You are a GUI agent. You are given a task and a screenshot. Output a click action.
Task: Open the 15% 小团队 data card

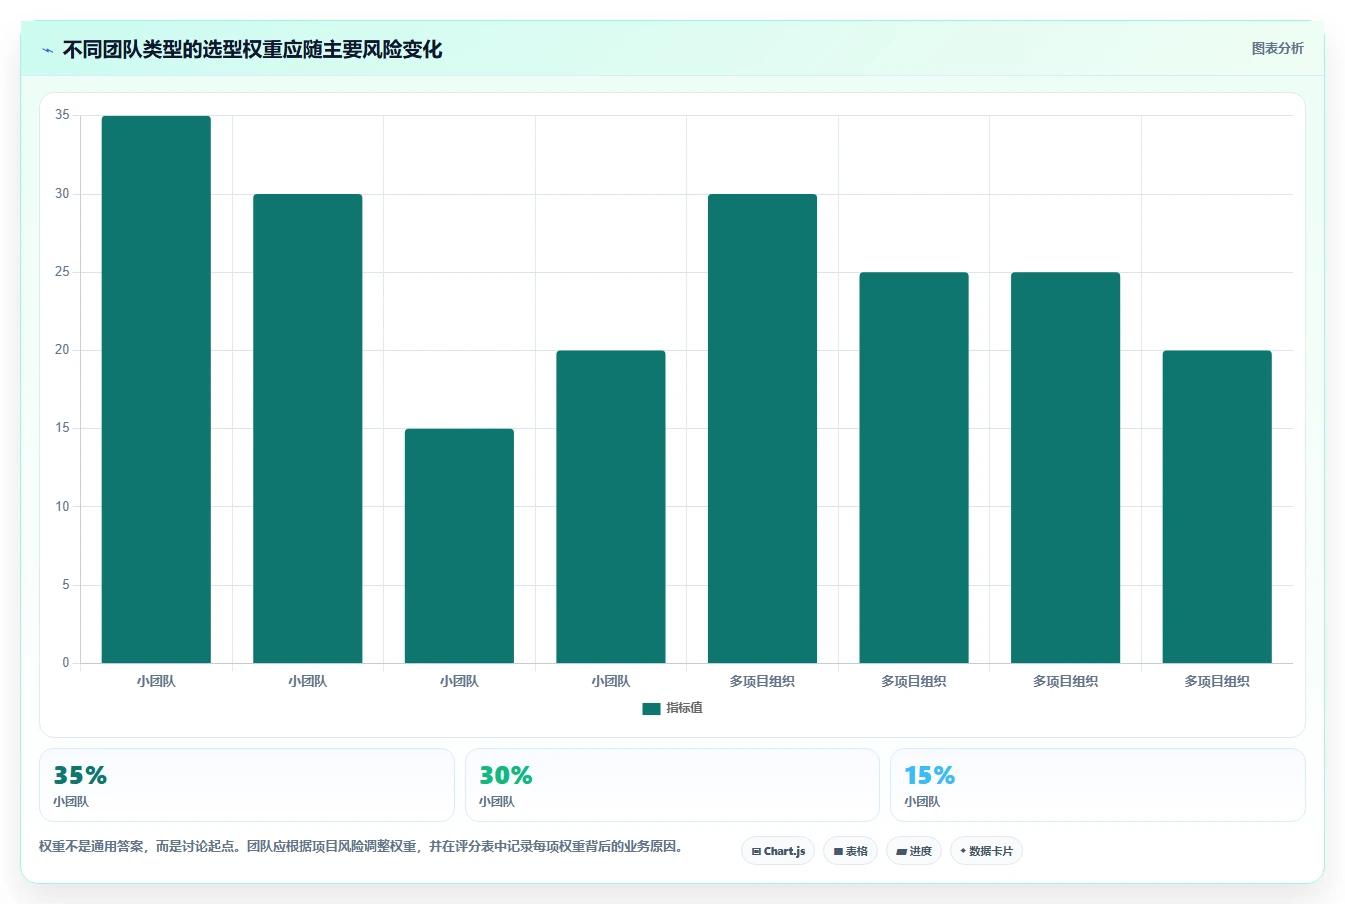coord(1098,785)
